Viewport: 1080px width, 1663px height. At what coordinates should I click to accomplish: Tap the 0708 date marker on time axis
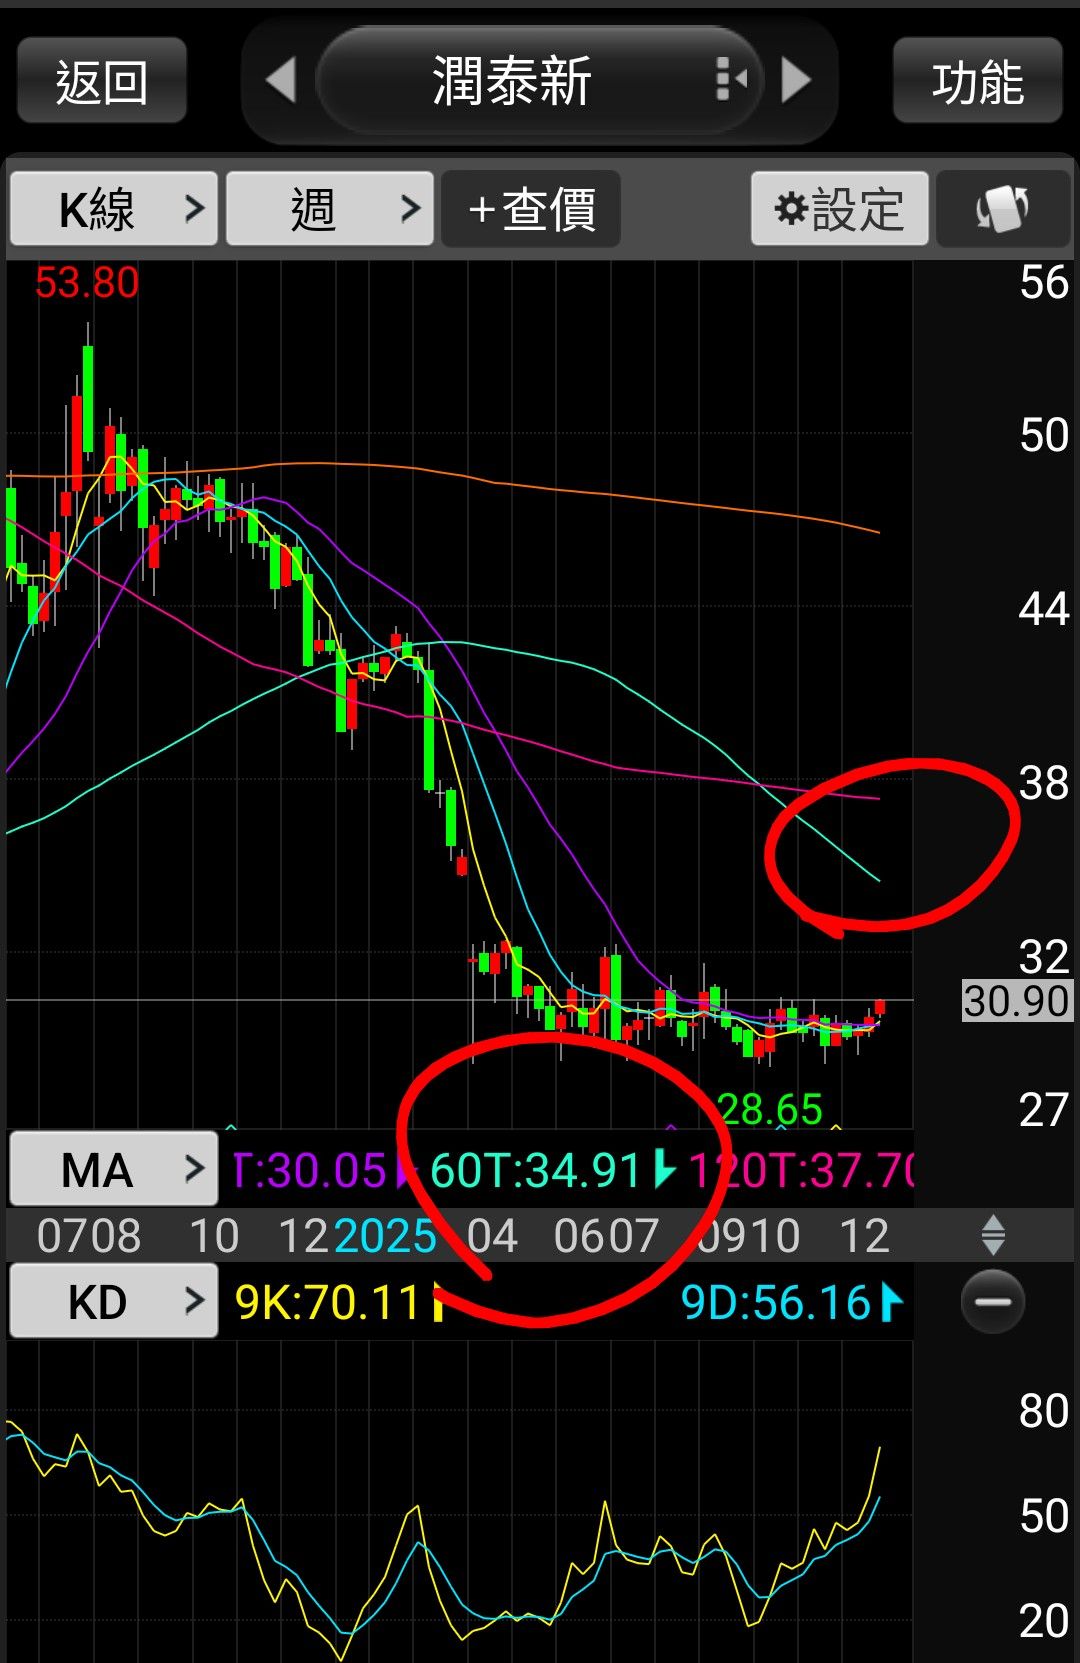(89, 1236)
